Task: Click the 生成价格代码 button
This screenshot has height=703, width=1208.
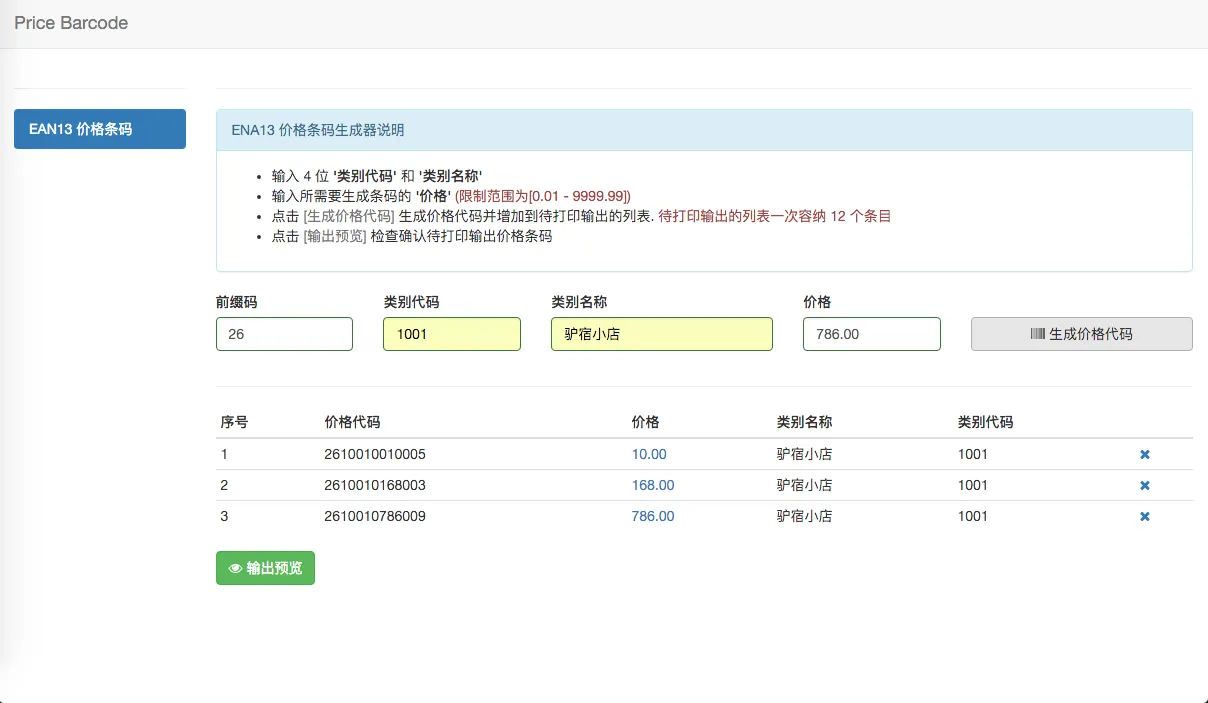Action: point(1082,334)
